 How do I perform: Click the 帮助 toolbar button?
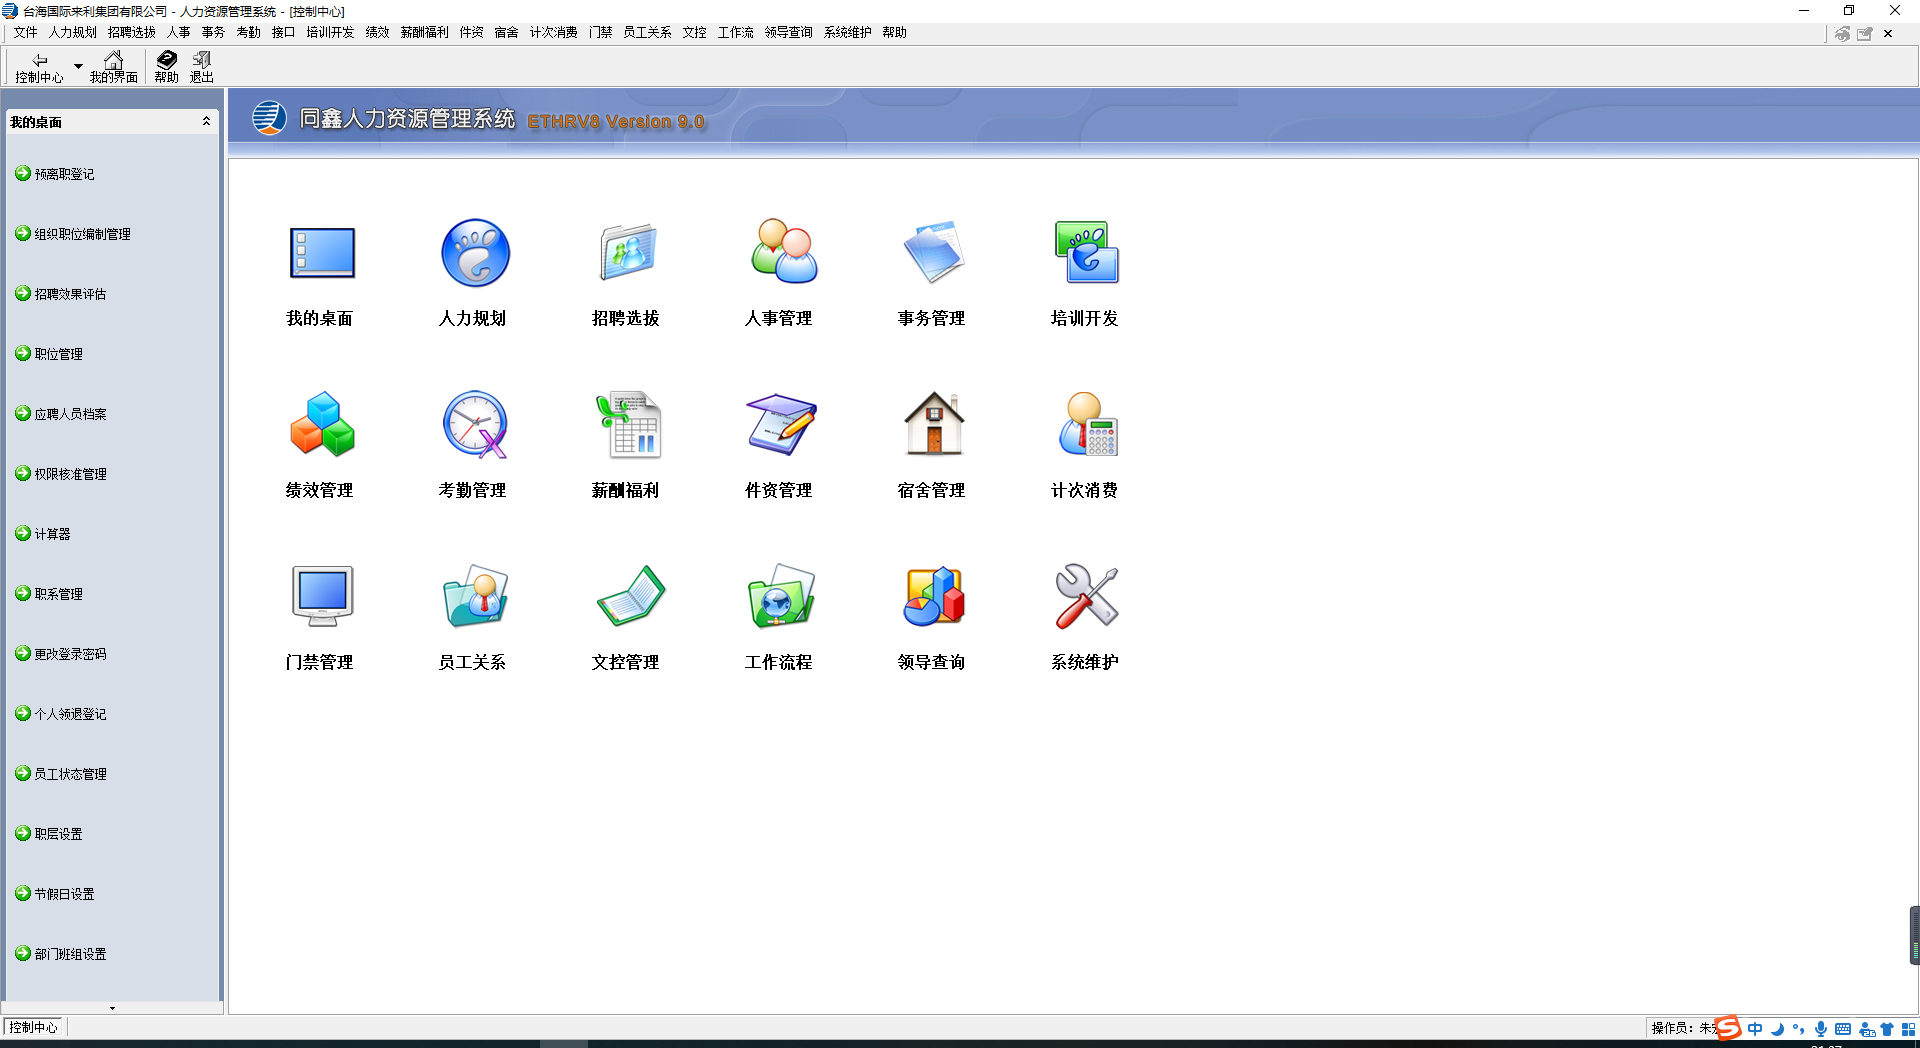coord(166,67)
